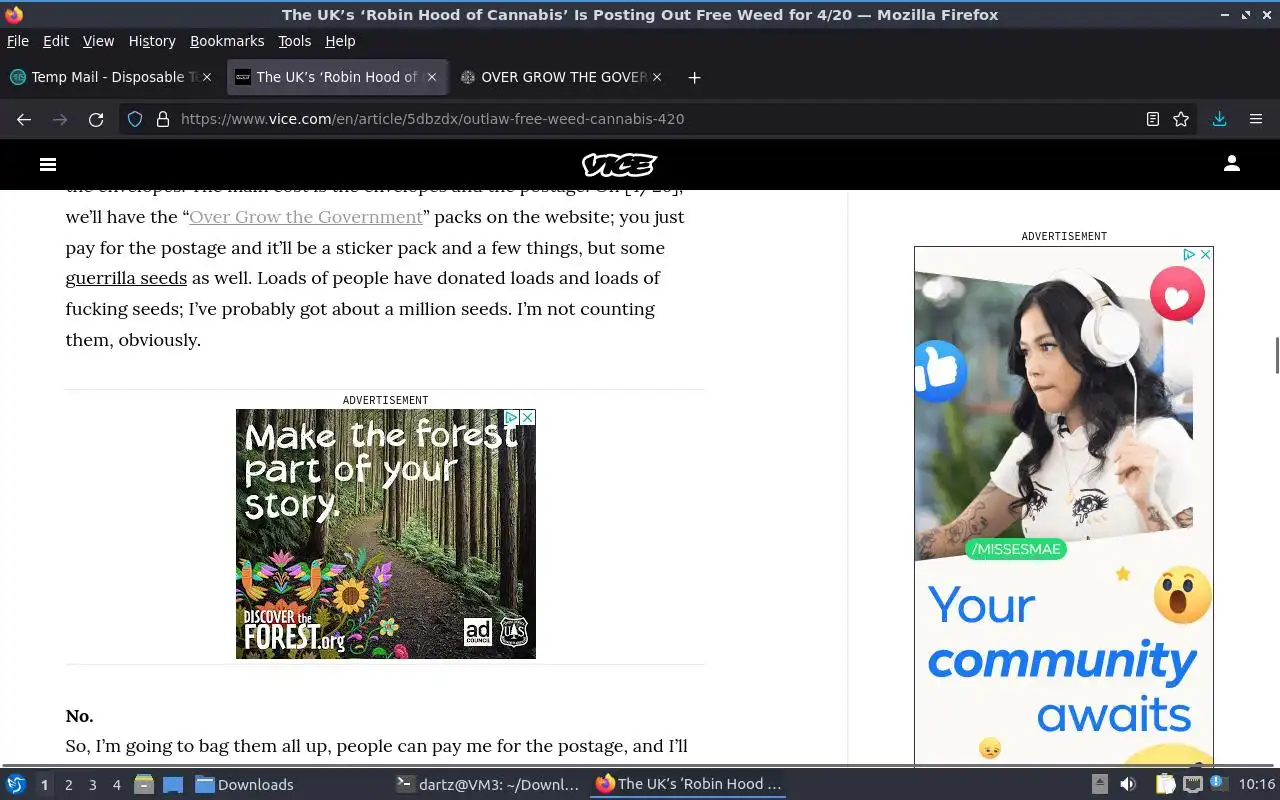Open the 'Your community awaits' ad
Screen dimensions: 1280x800
(1064, 507)
